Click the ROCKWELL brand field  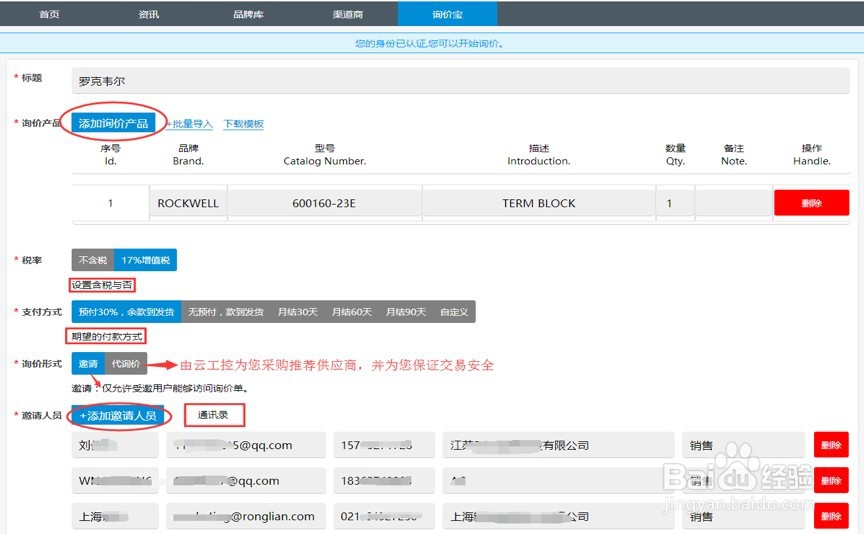(188, 203)
